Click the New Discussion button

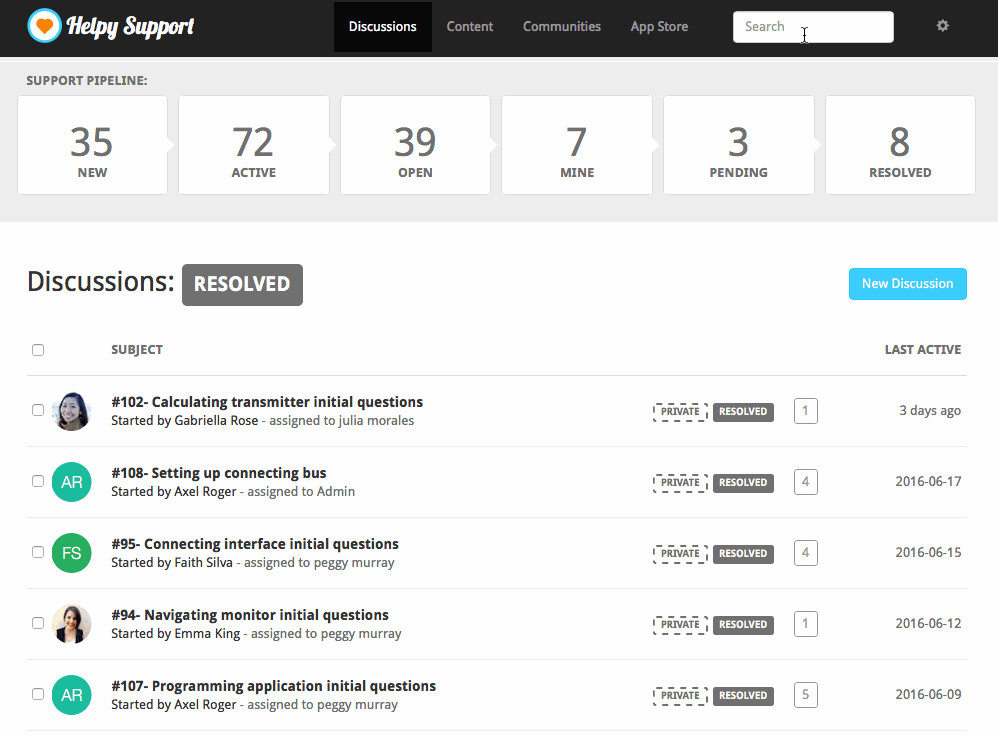click(908, 284)
